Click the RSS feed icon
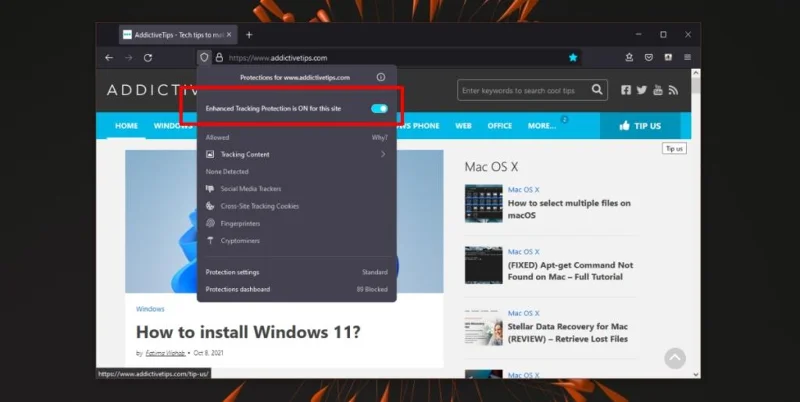This screenshot has width=800, height=402. [673, 90]
